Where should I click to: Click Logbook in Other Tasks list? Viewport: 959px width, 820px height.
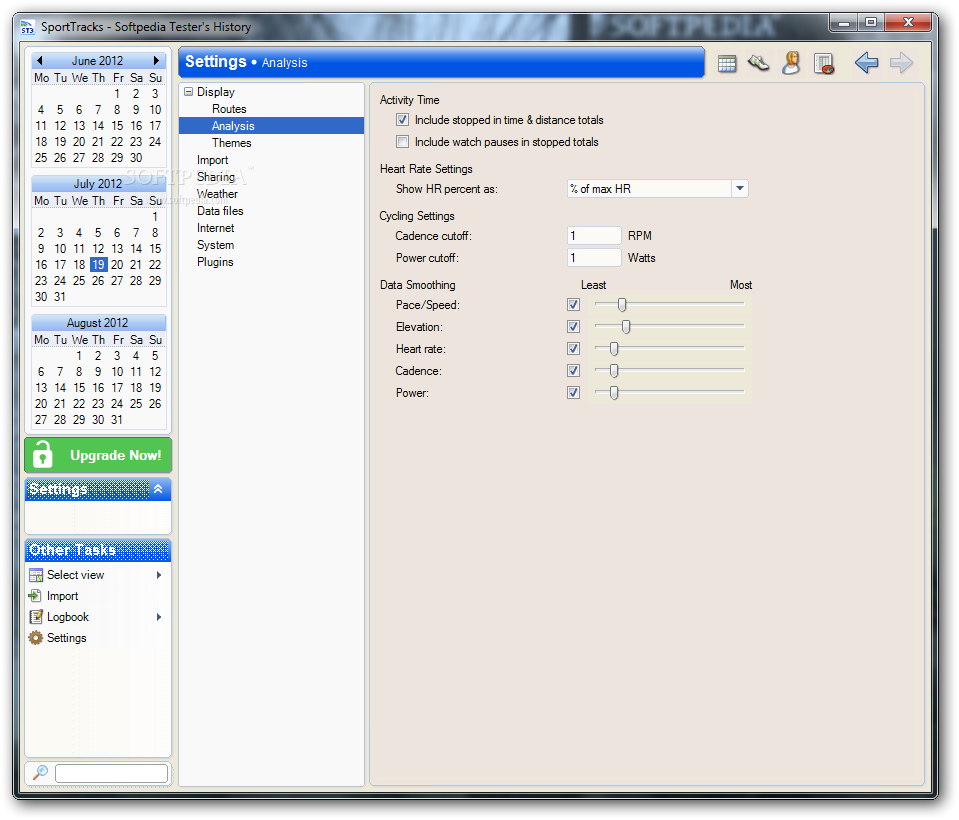[x=68, y=617]
